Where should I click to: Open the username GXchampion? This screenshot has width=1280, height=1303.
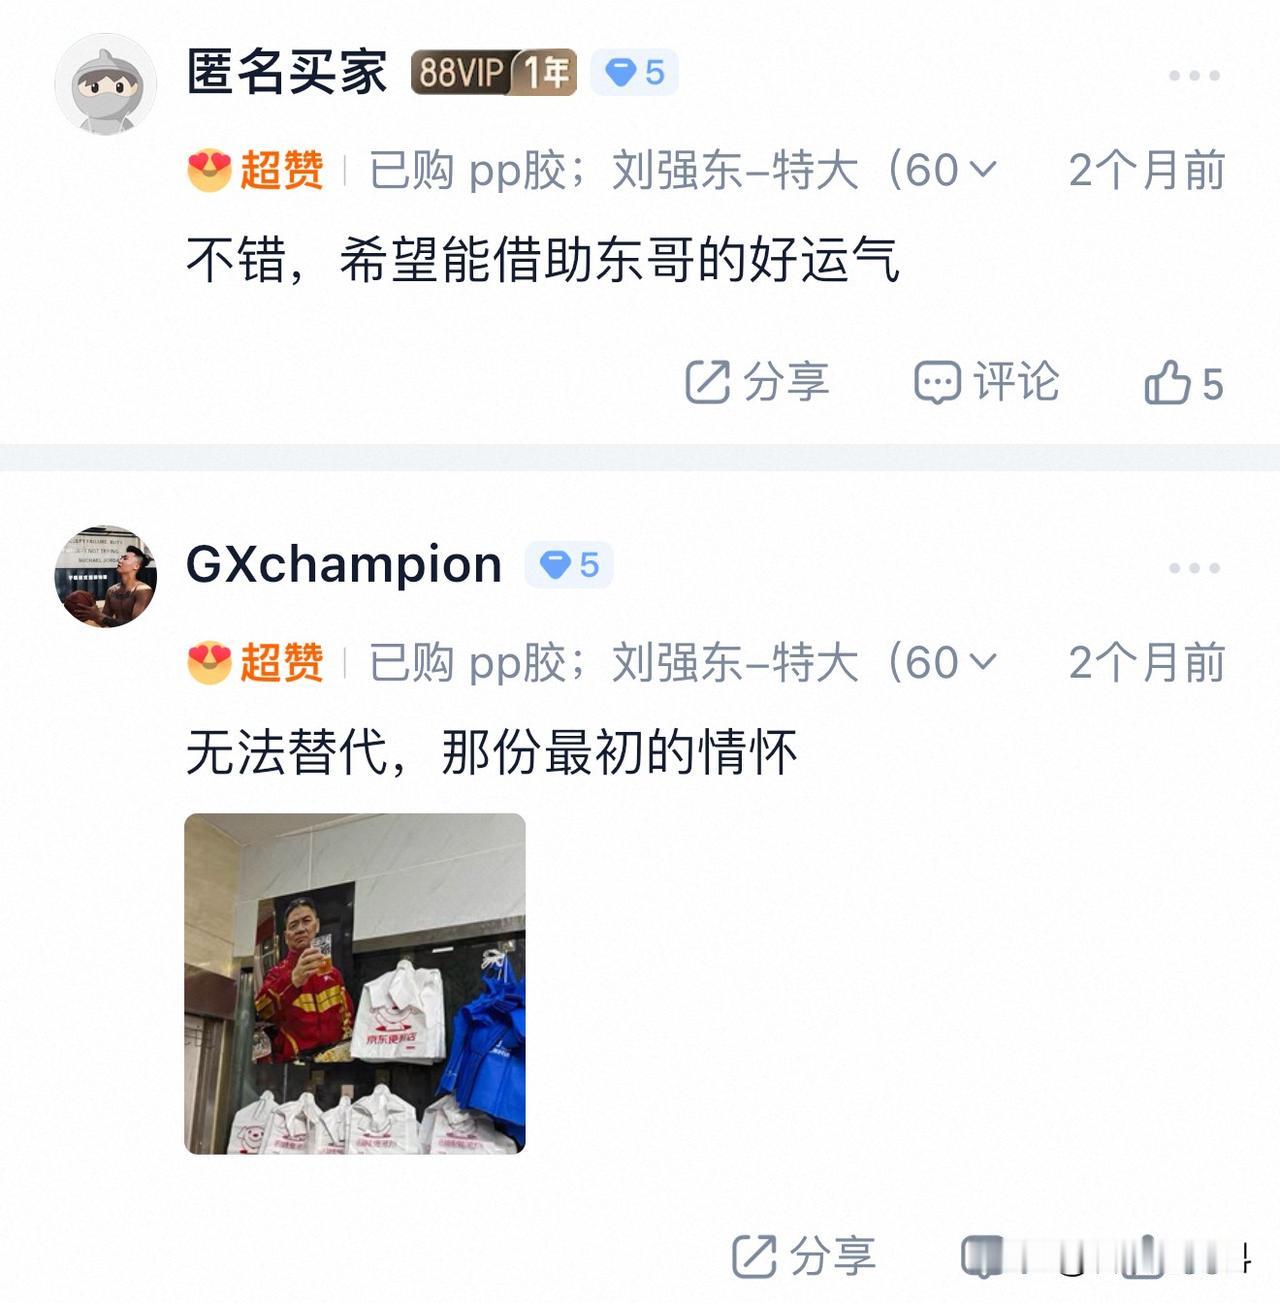tap(344, 565)
